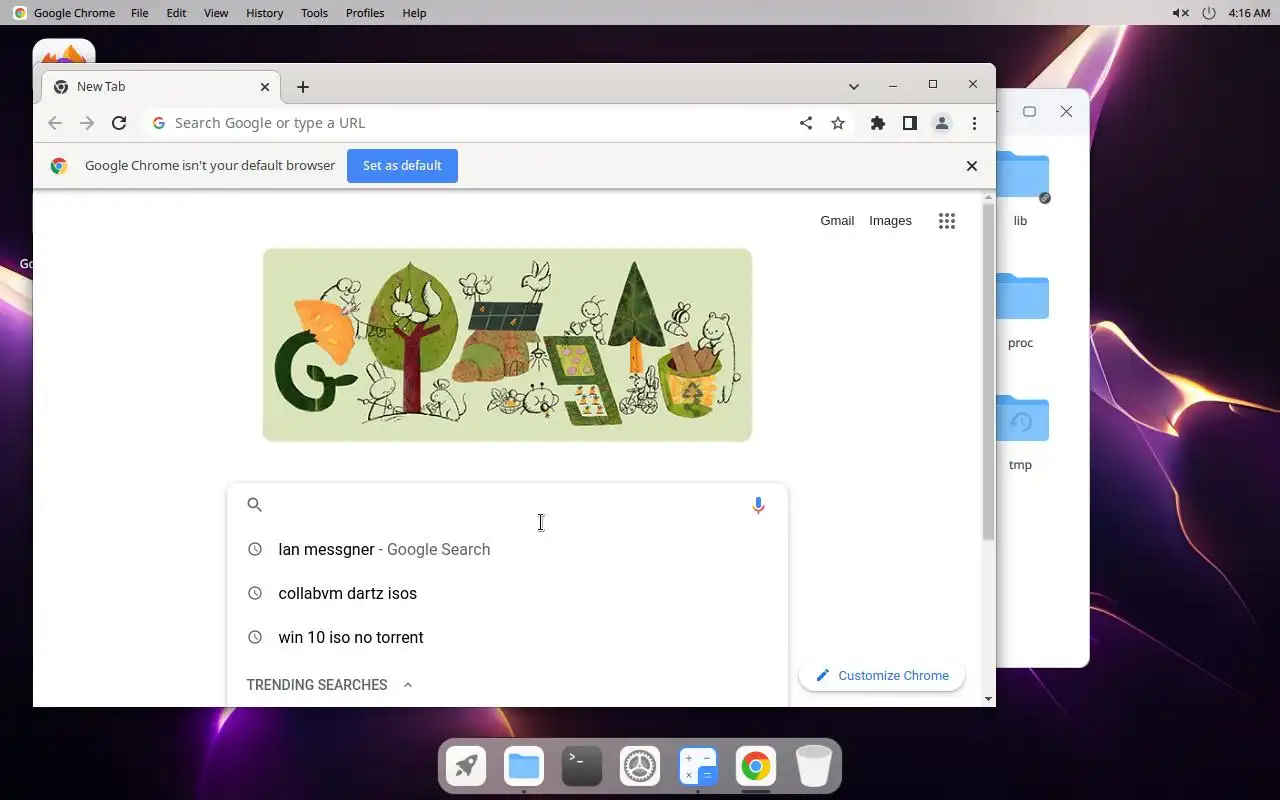1280x800 pixels.
Task: Open the View menu
Action: 216,13
